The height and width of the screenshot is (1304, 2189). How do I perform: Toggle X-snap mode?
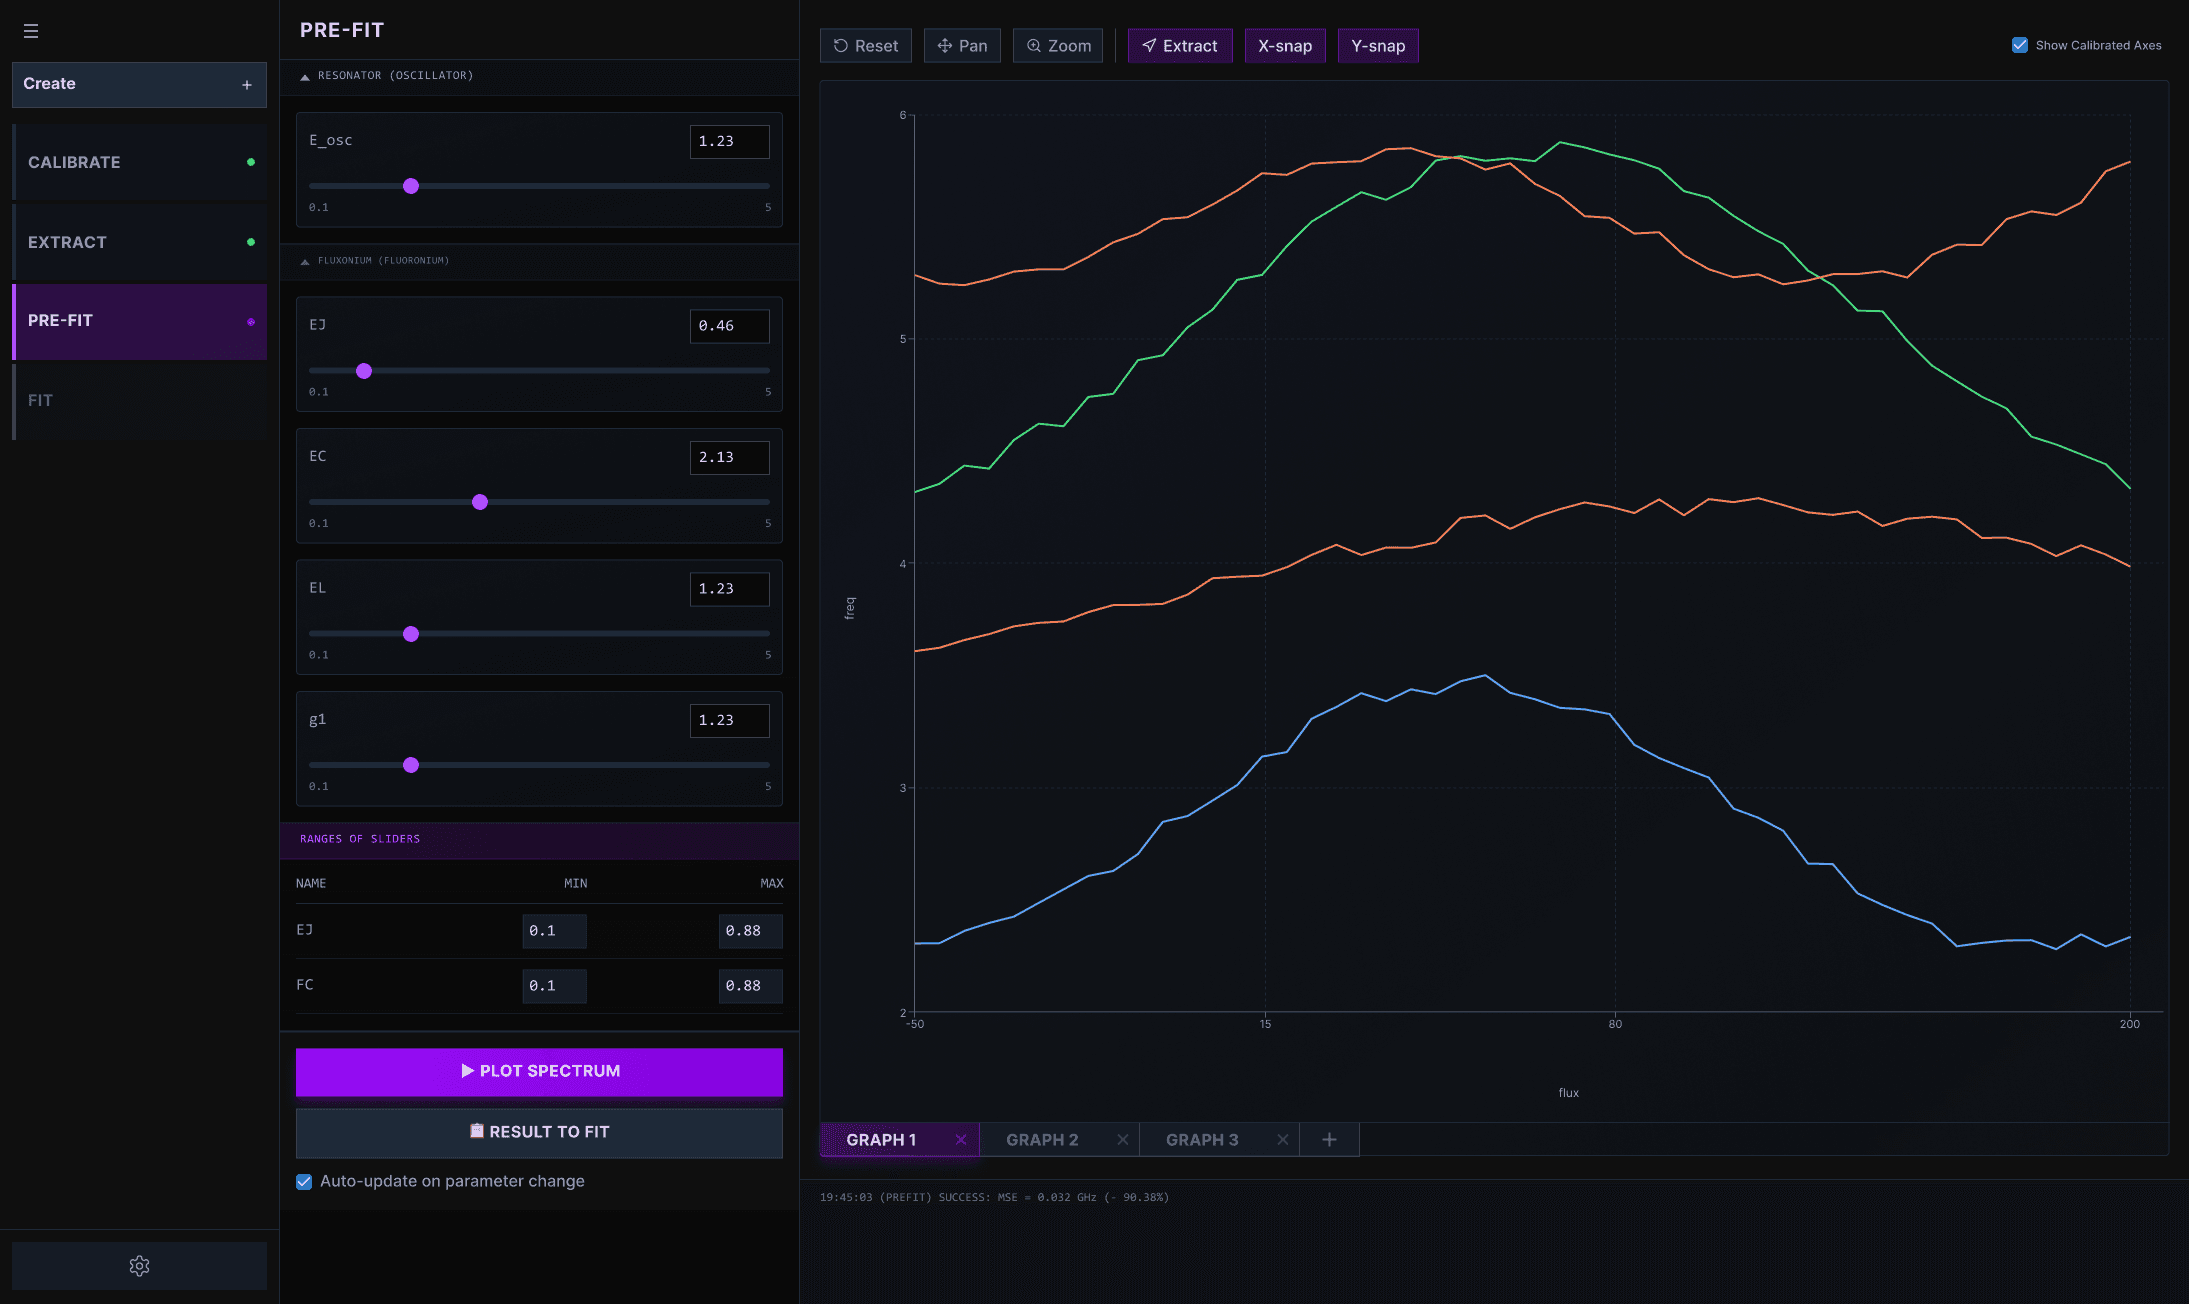tap(1285, 46)
